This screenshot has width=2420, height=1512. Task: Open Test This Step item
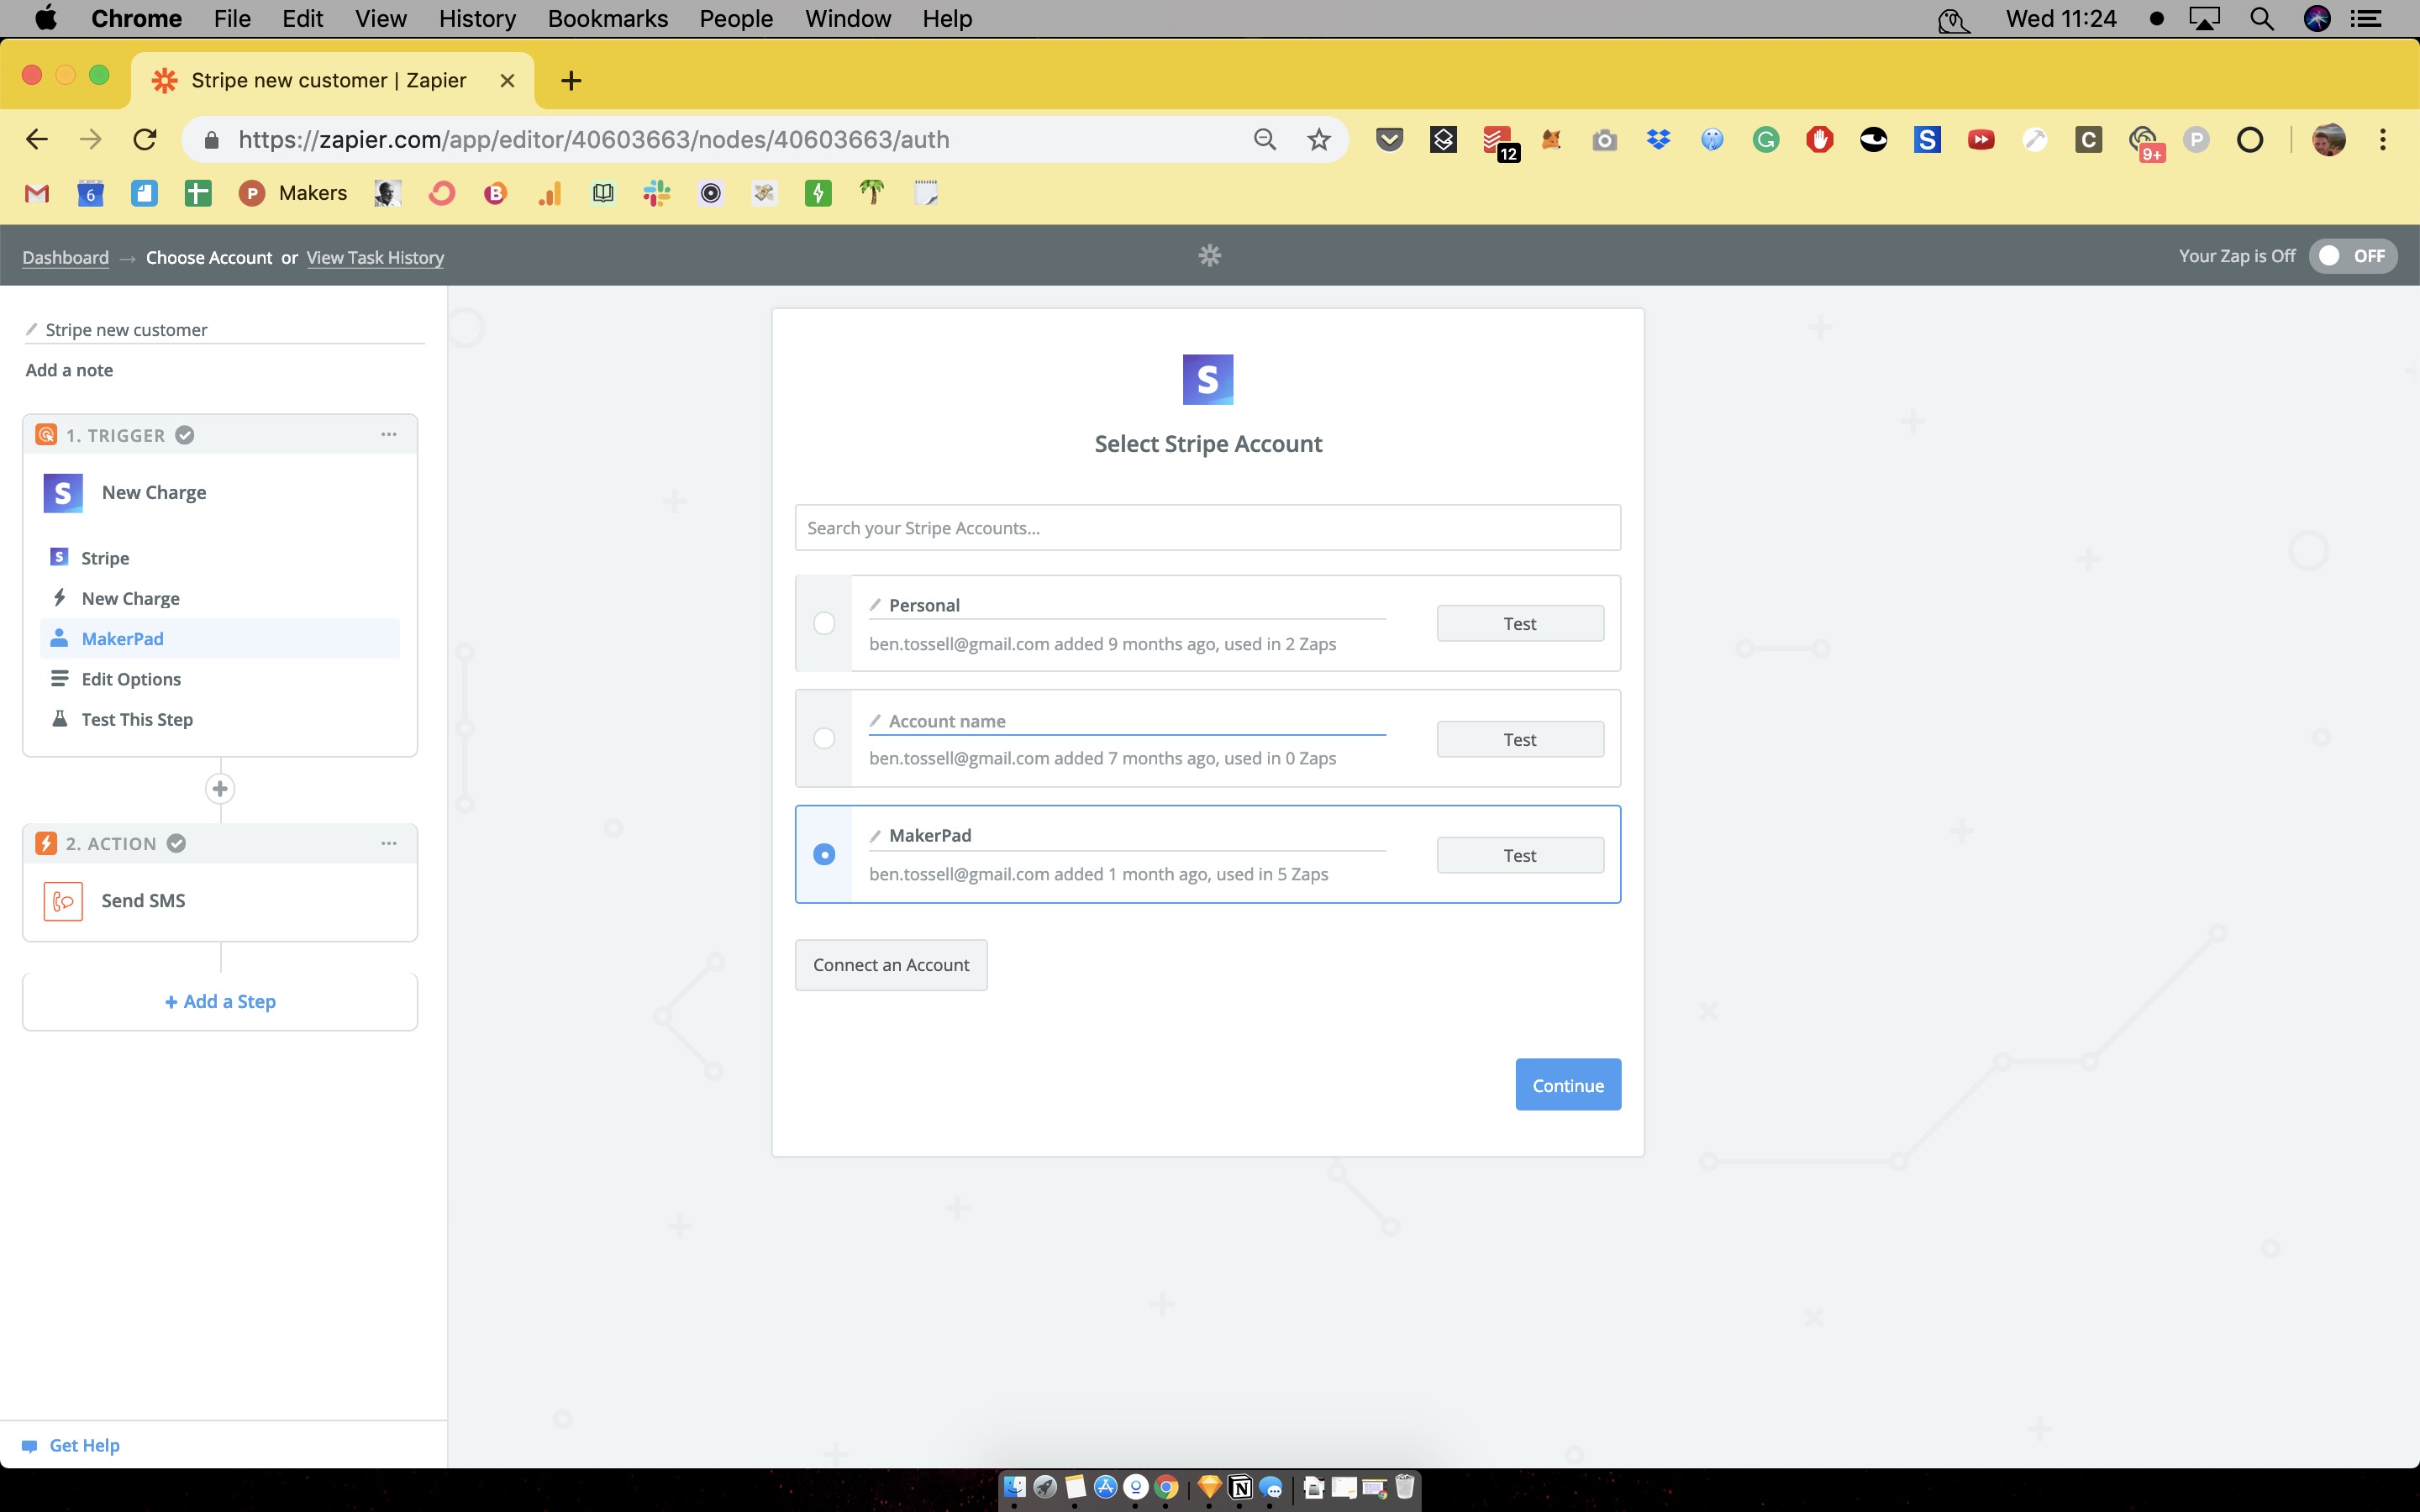point(220,719)
